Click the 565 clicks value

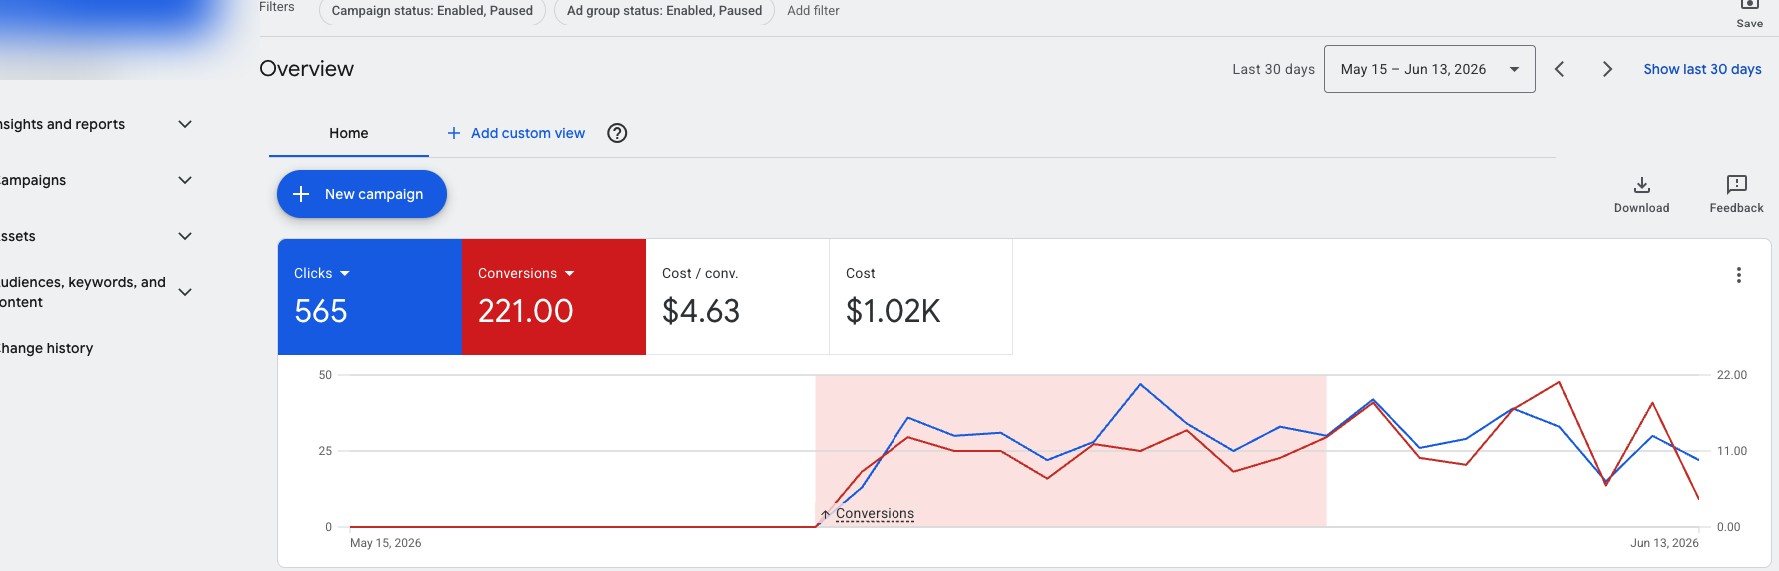click(320, 311)
